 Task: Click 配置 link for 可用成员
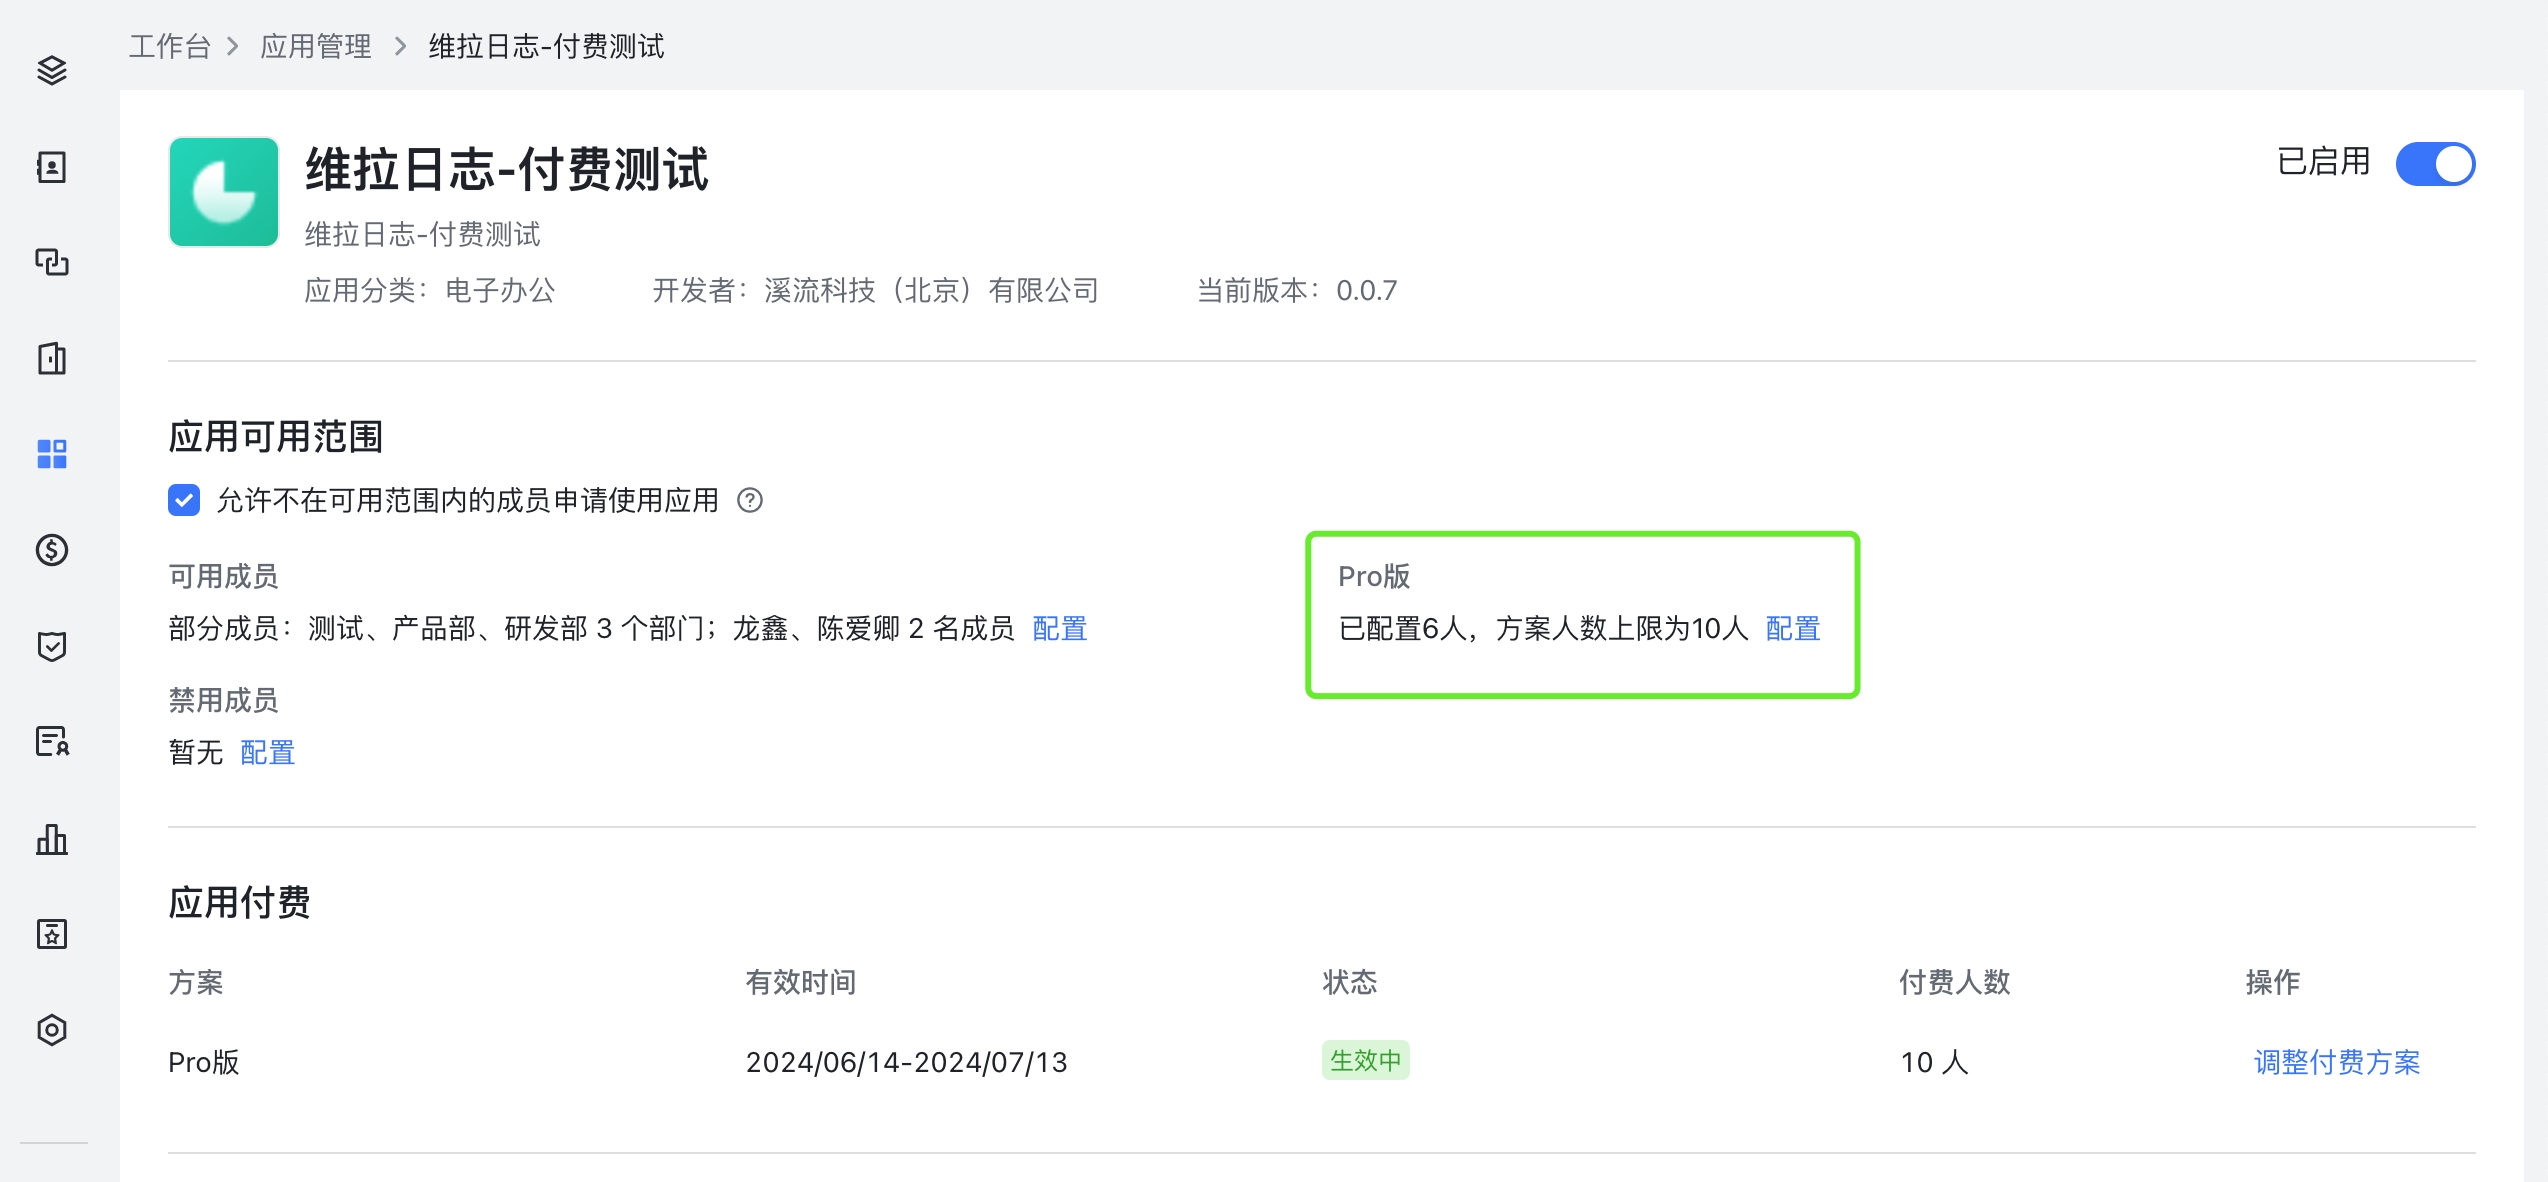click(x=1059, y=628)
